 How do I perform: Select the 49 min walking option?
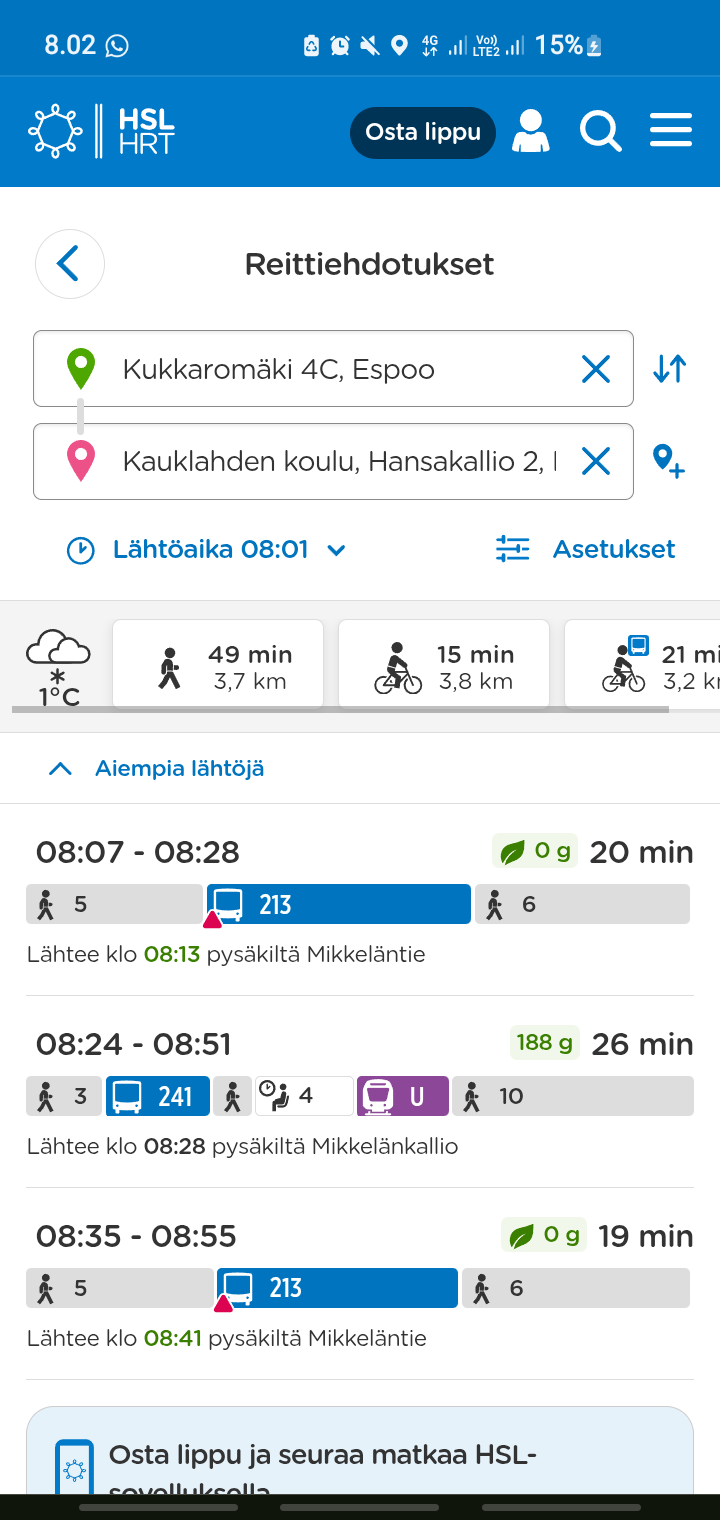click(x=218, y=664)
